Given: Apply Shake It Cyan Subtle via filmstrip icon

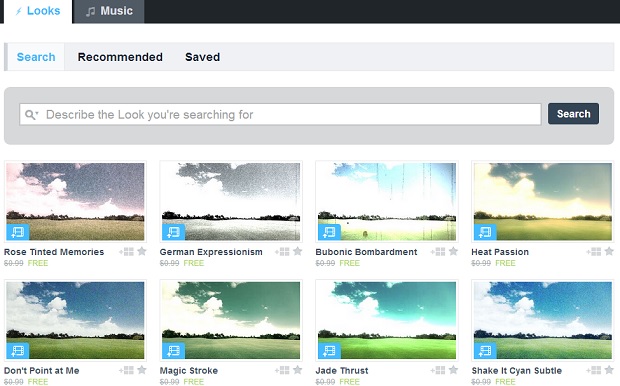Looking at the screenshot, I should point(485,351).
